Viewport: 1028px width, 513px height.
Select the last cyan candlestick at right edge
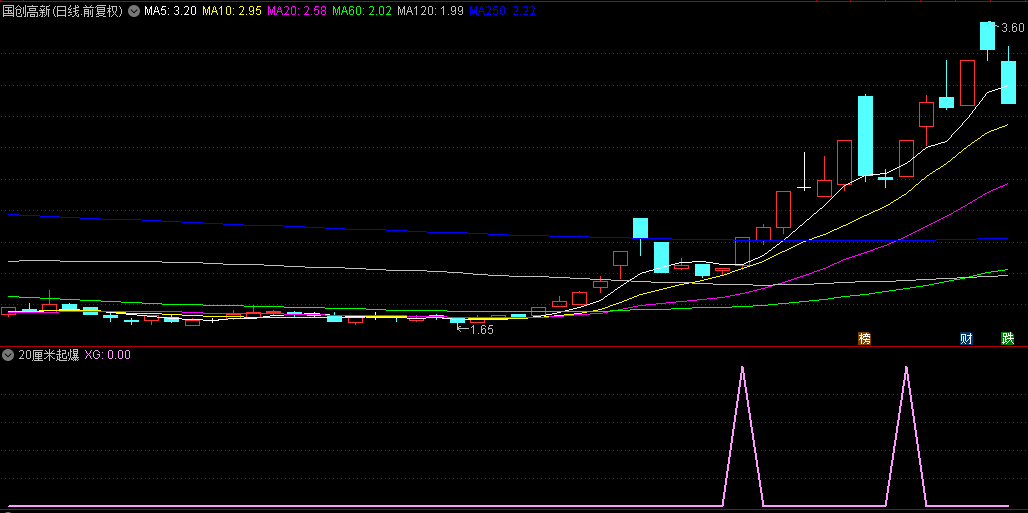[1008, 82]
